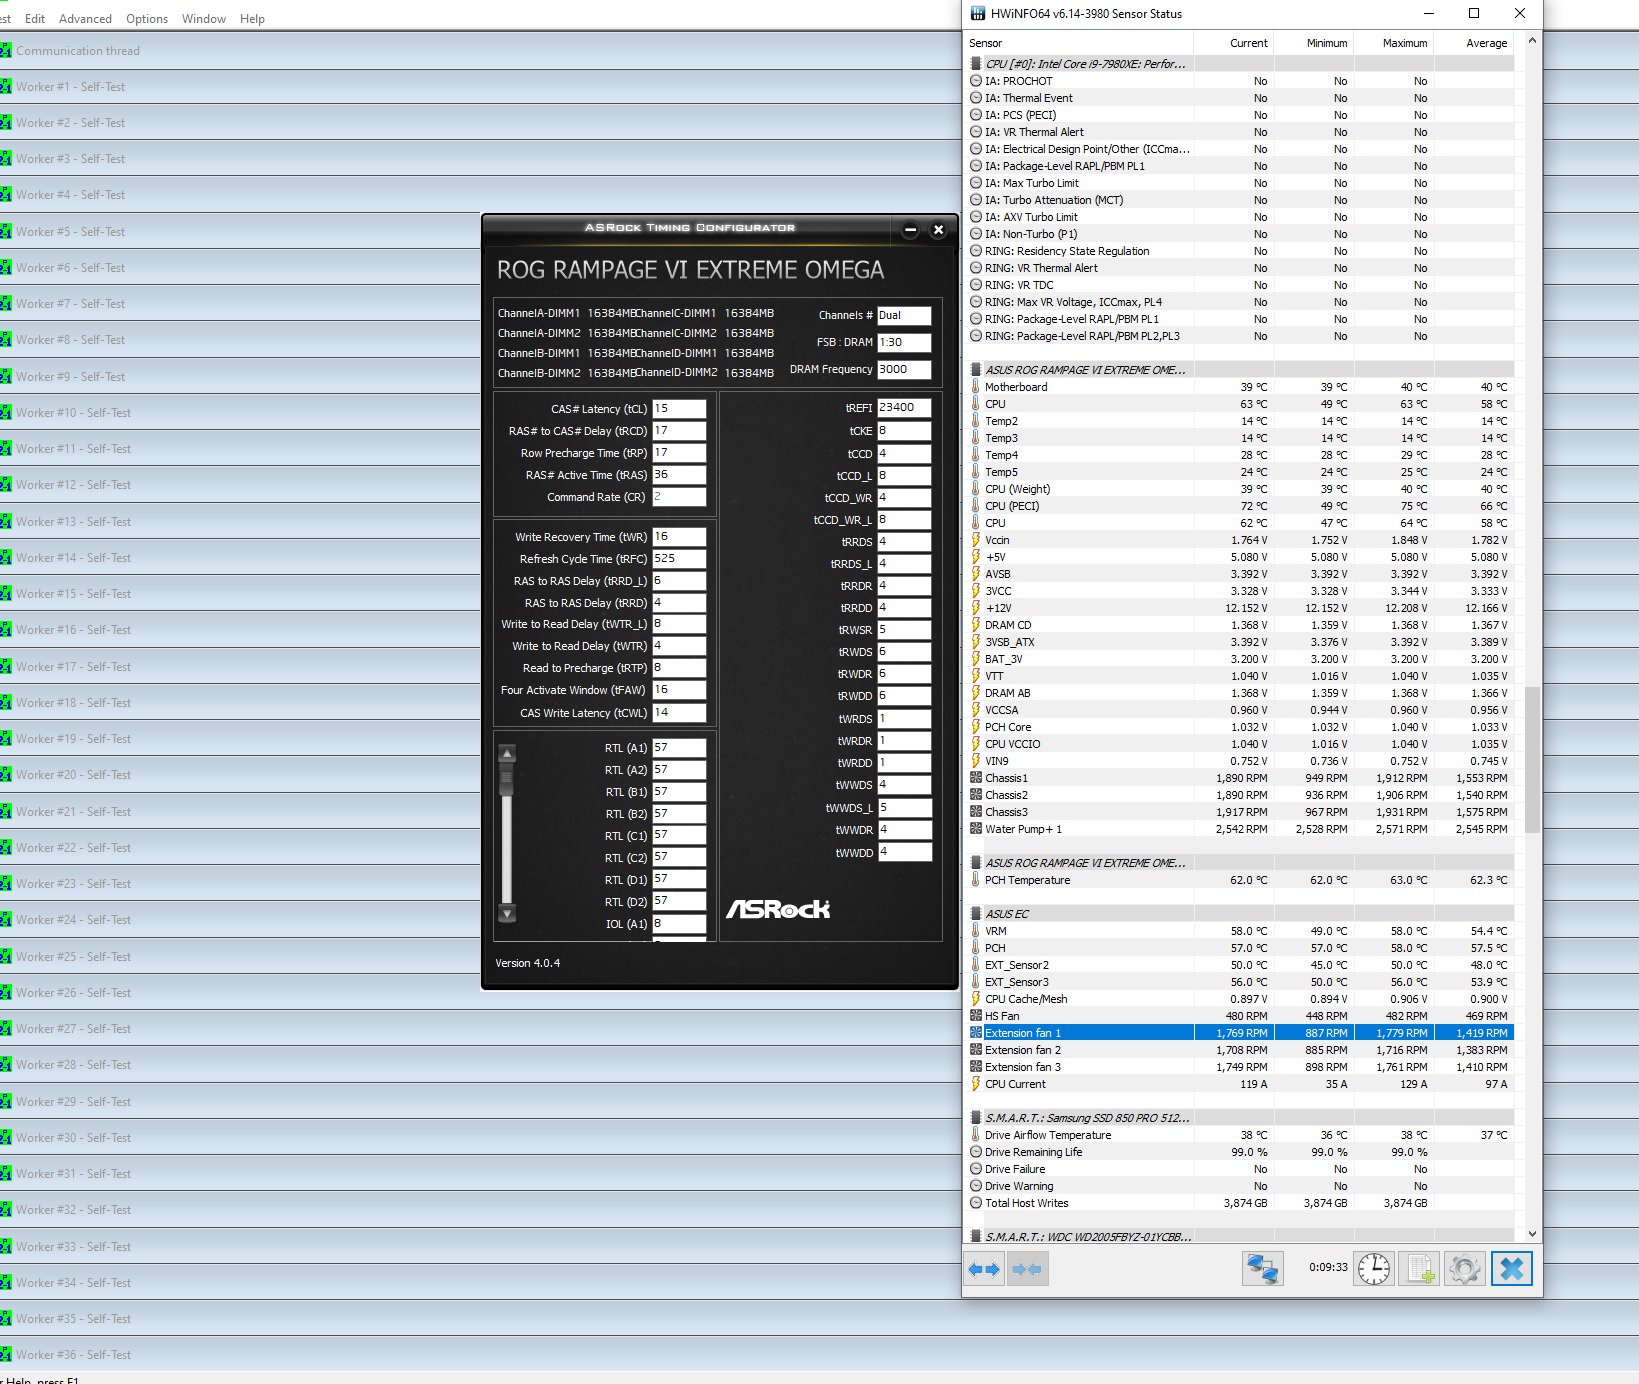Screen dimensions: 1639x1384
Task: Open the Window menu in Prime95
Action: tap(204, 19)
